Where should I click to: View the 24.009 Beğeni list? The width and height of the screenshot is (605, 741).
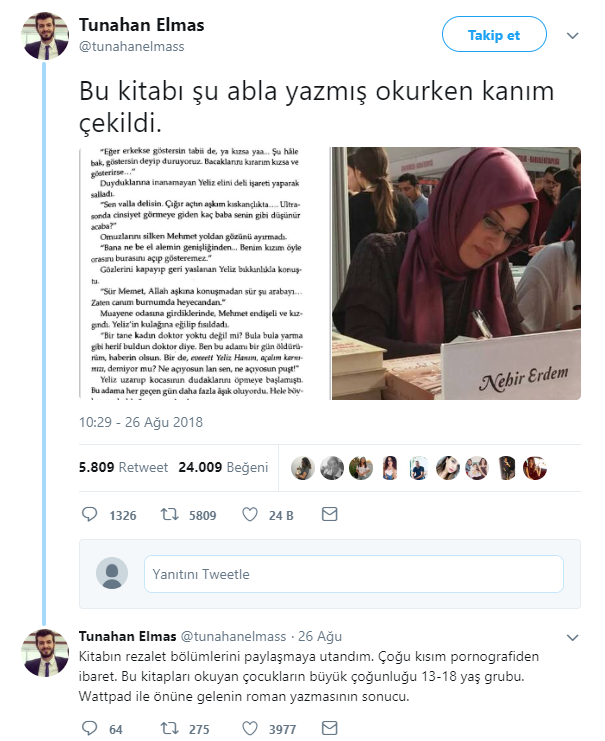(223, 467)
